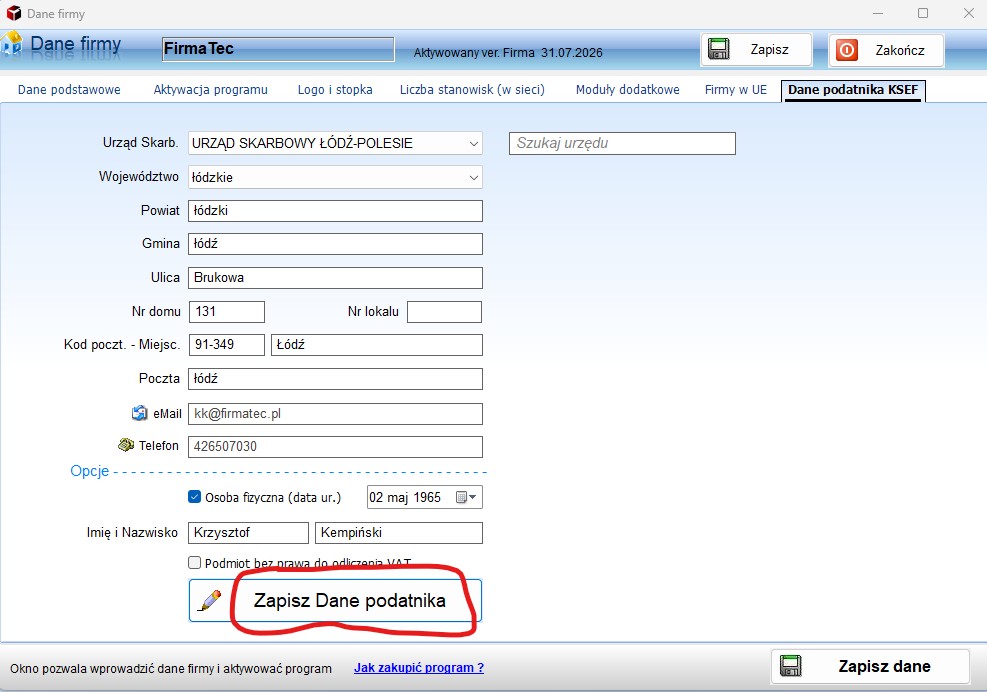
Task: Click the Szukaj urzędu search field
Action: coord(622,143)
